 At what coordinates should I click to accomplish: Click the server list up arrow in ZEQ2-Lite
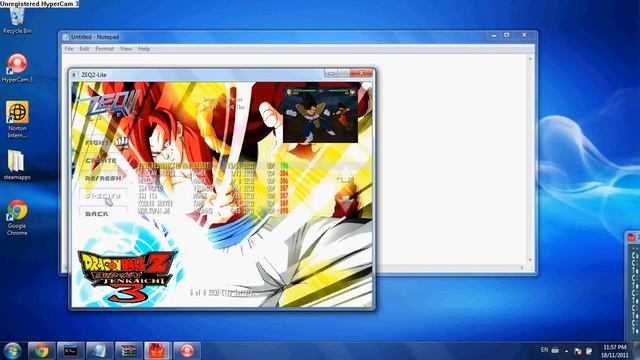pos(346,176)
